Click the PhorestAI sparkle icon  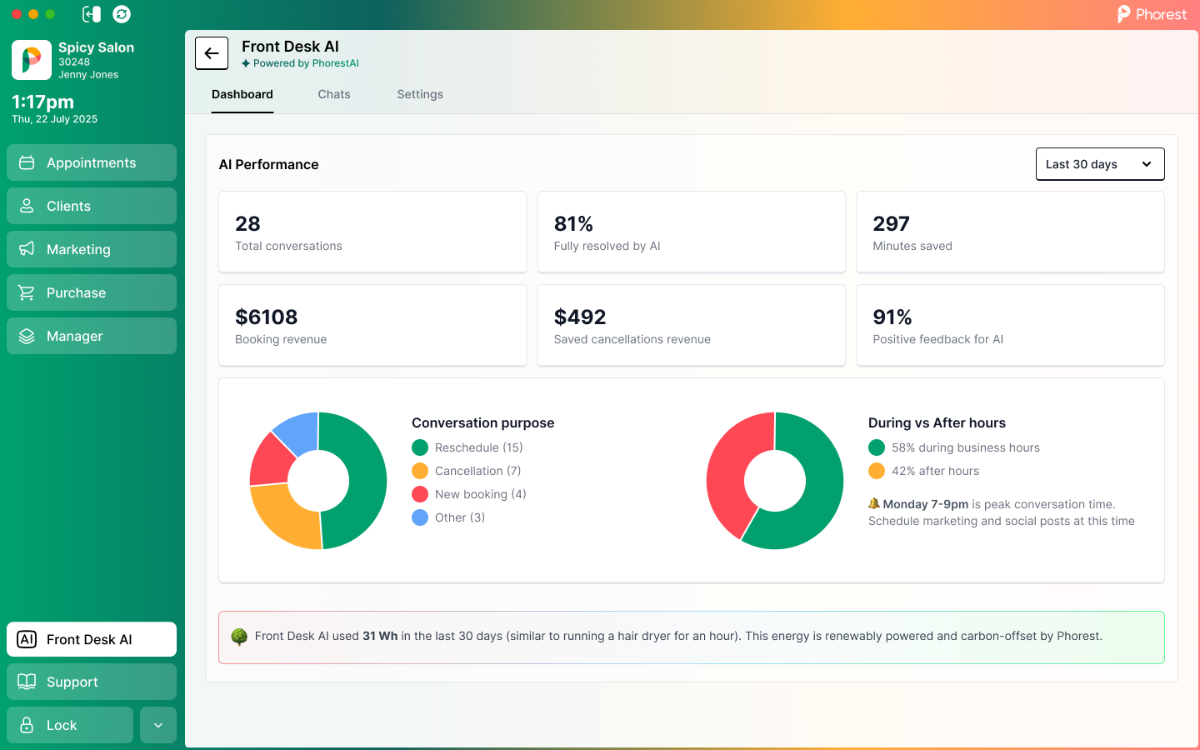coord(246,64)
